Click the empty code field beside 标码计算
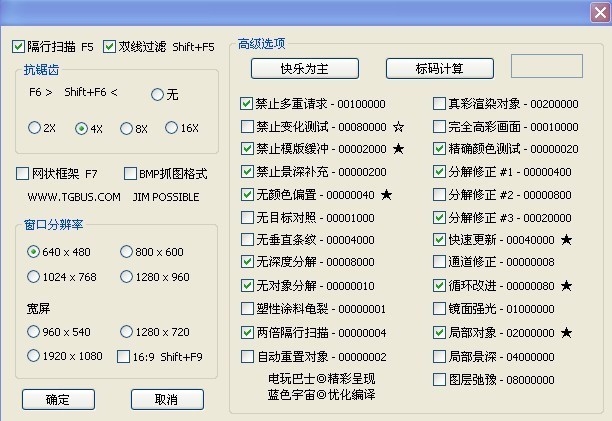 point(547,66)
